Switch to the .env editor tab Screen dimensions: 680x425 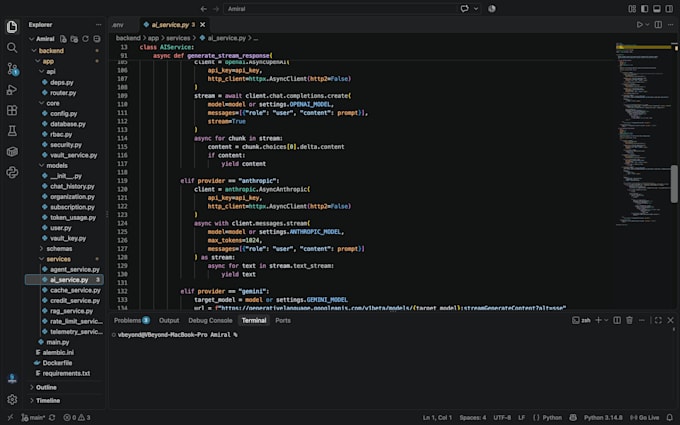click(x=118, y=25)
